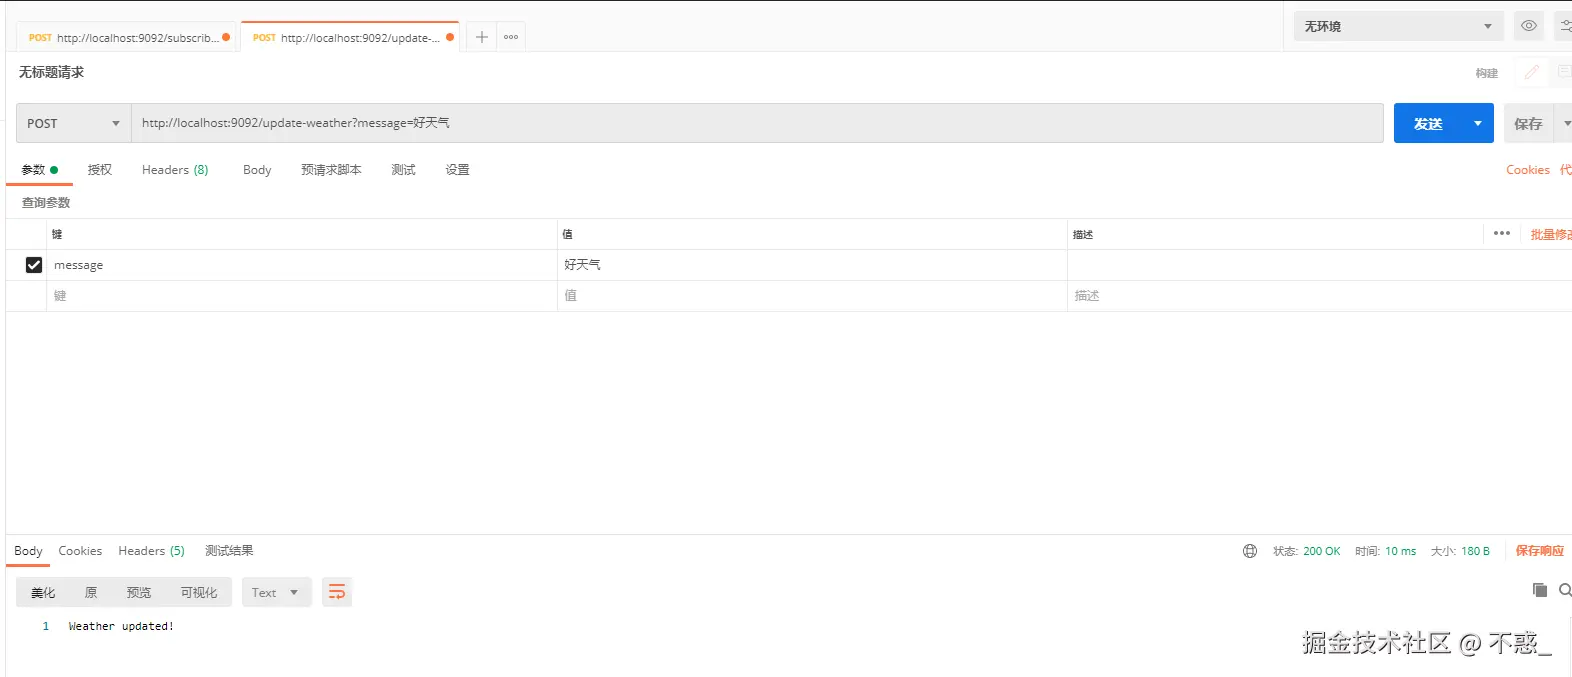Open the tab options ellipsis menu
The height and width of the screenshot is (677, 1572).
click(x=511, y=37)
